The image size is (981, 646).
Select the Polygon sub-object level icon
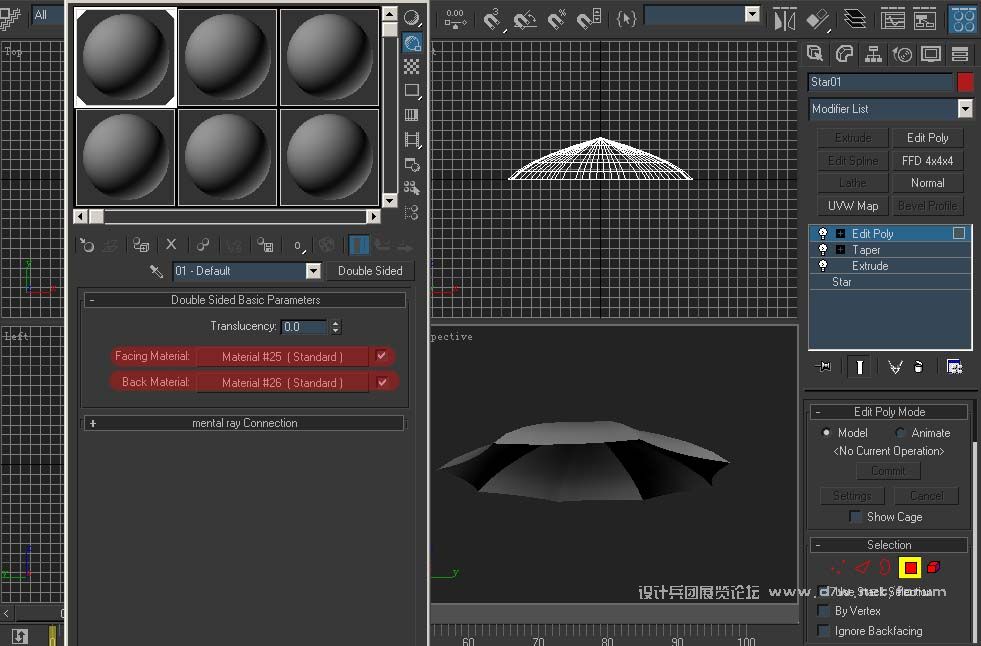(910, 568)
